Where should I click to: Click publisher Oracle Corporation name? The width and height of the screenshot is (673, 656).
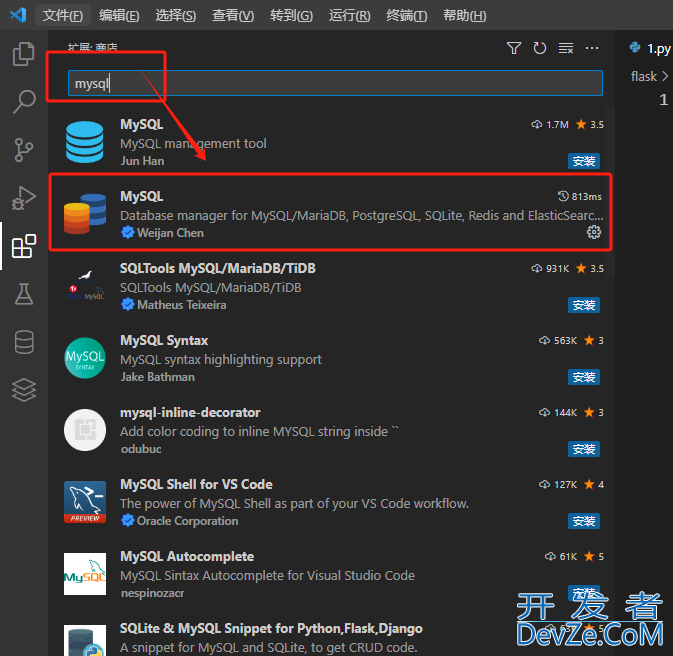coord(188,521)
